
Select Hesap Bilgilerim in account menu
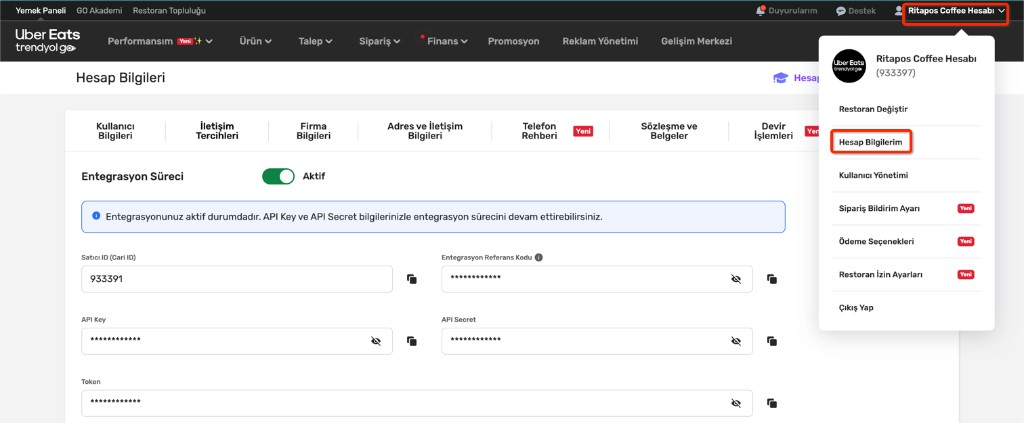tap(871, 142)
